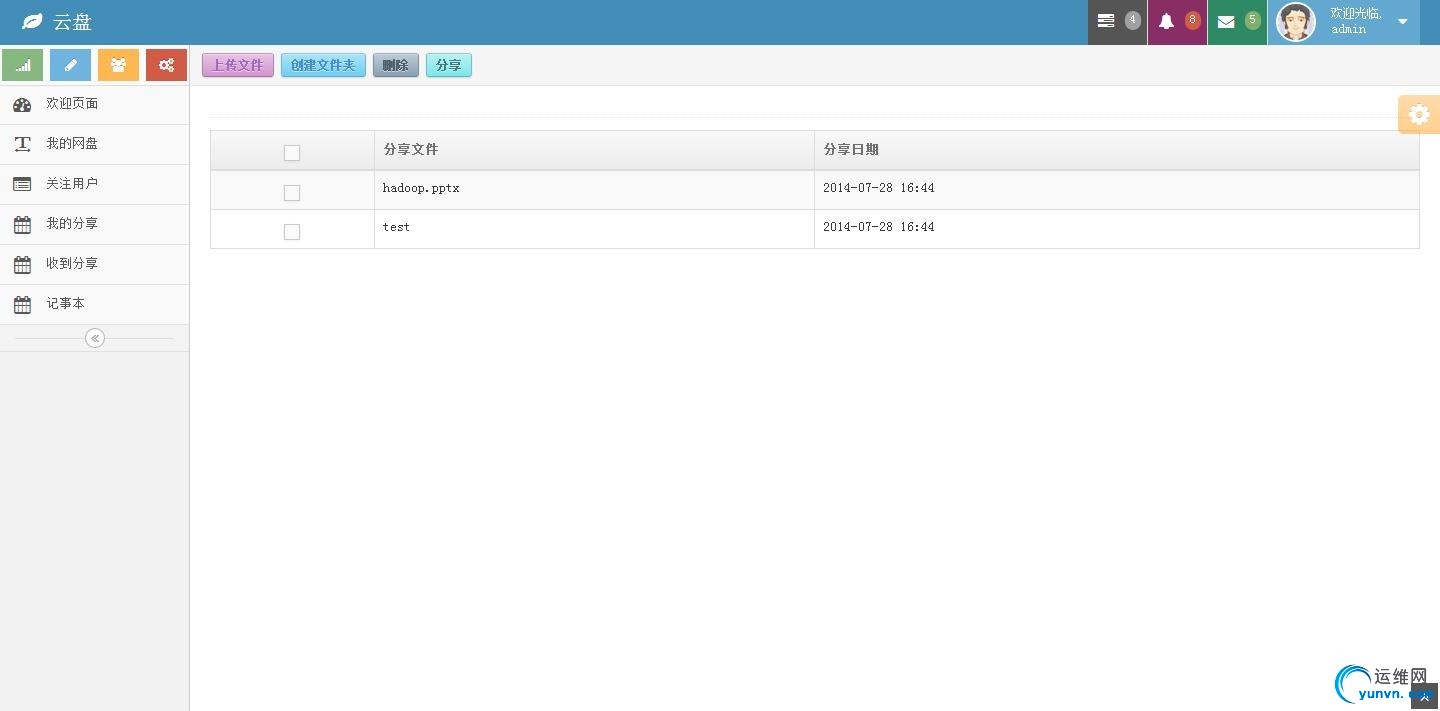Click the scroll-to-top arrow button at bottom right

coord(1425,697)
